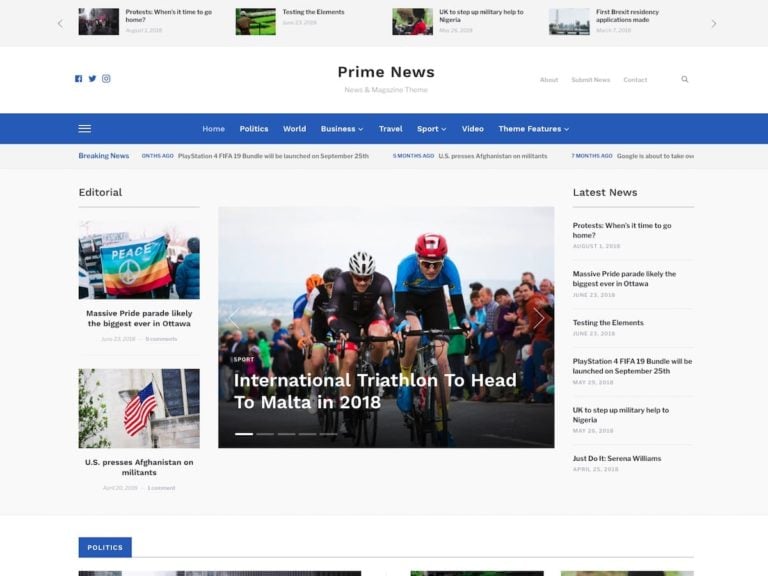768x576 pixels.
Task: Open 1 comment link under Afghanistan article
Action: (161, 488)
